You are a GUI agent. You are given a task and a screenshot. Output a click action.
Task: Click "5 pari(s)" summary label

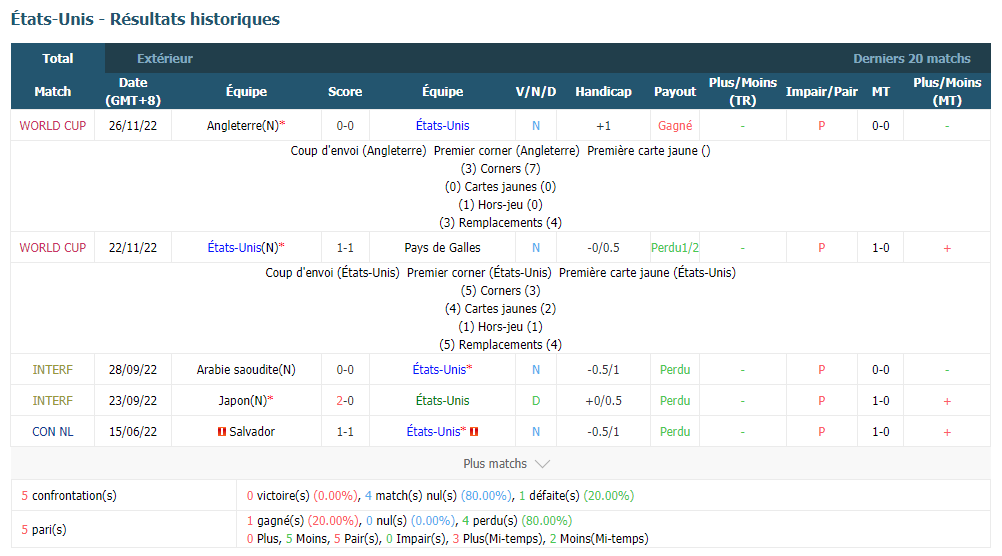tap(43, 530)
